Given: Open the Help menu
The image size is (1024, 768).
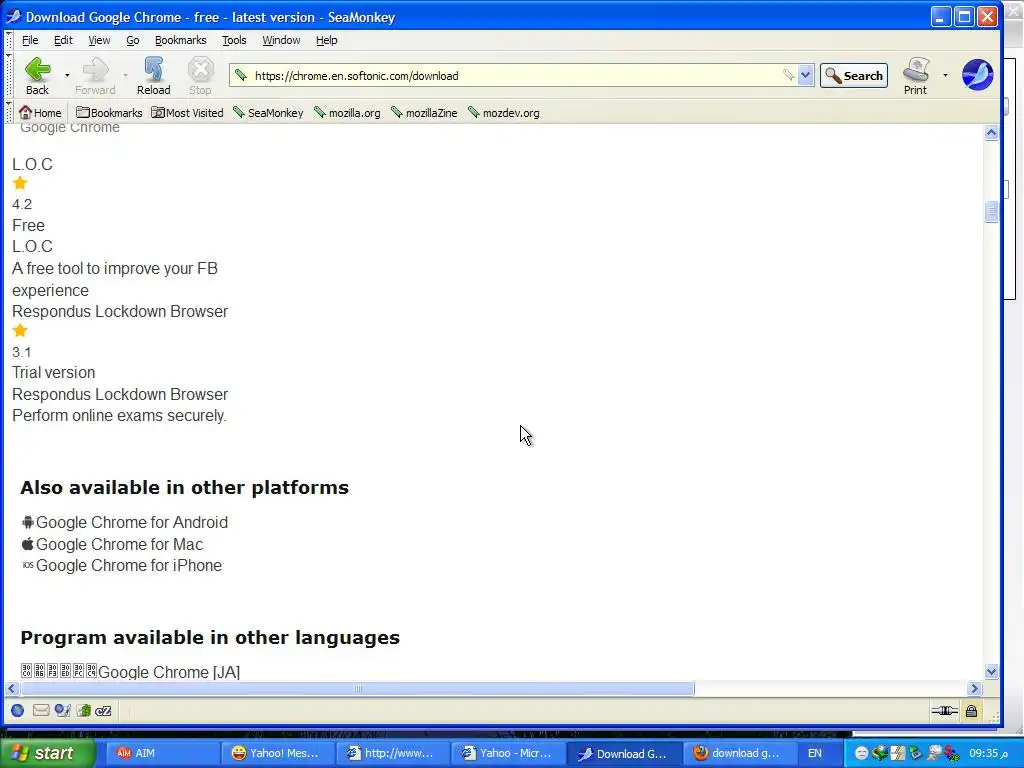Looking at the screenshot, I should point(327,40).
